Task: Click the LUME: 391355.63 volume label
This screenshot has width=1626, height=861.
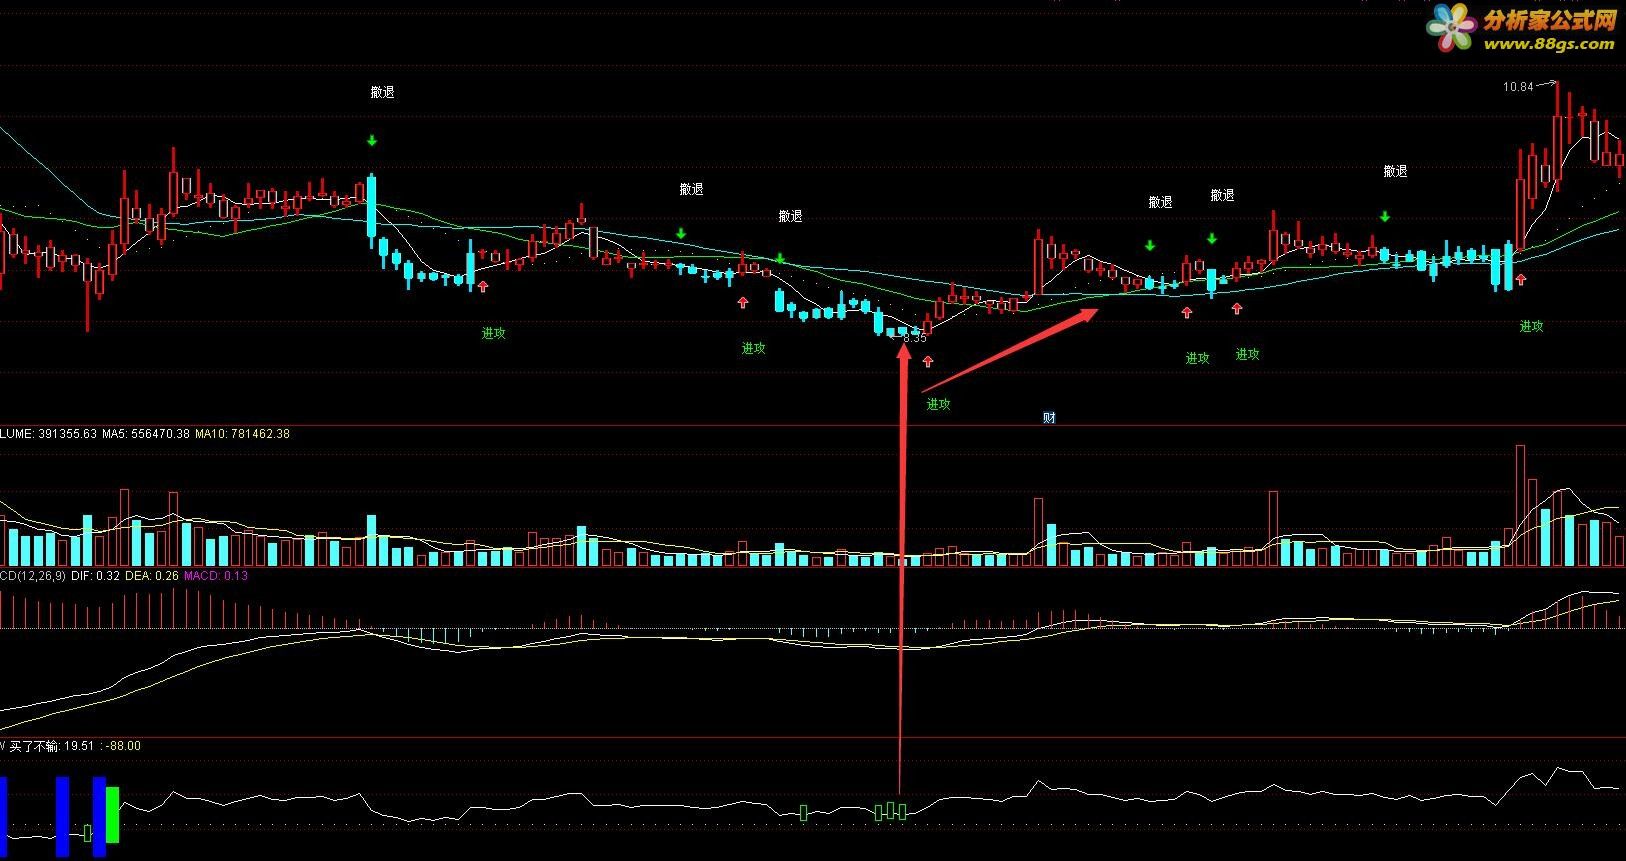Action: (49, 434)
